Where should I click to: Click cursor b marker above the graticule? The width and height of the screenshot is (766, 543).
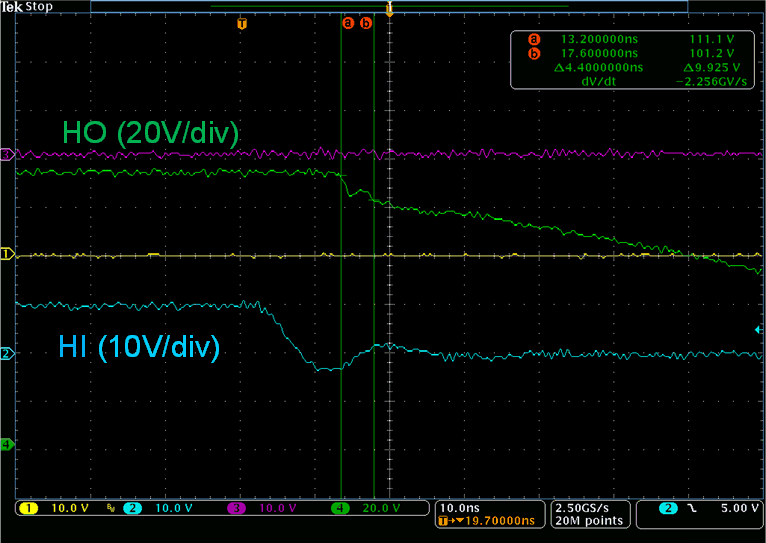(x=366, y=23)
